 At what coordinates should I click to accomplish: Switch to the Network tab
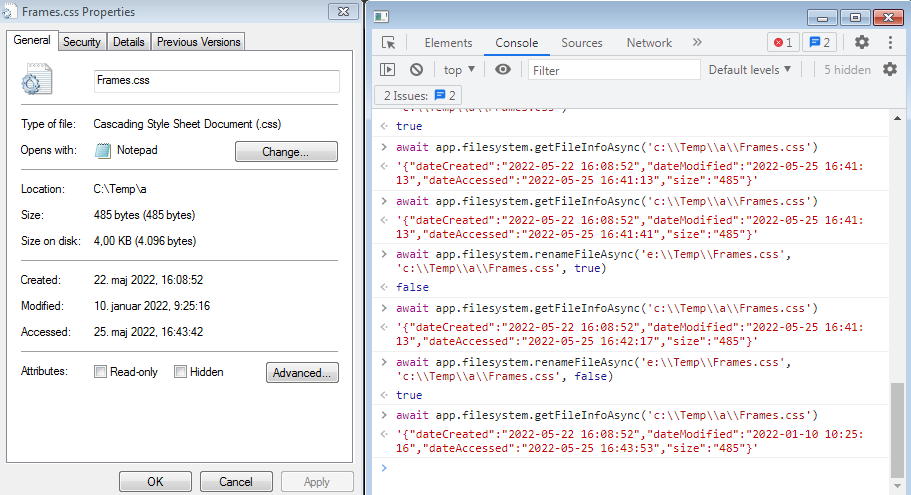649,43
